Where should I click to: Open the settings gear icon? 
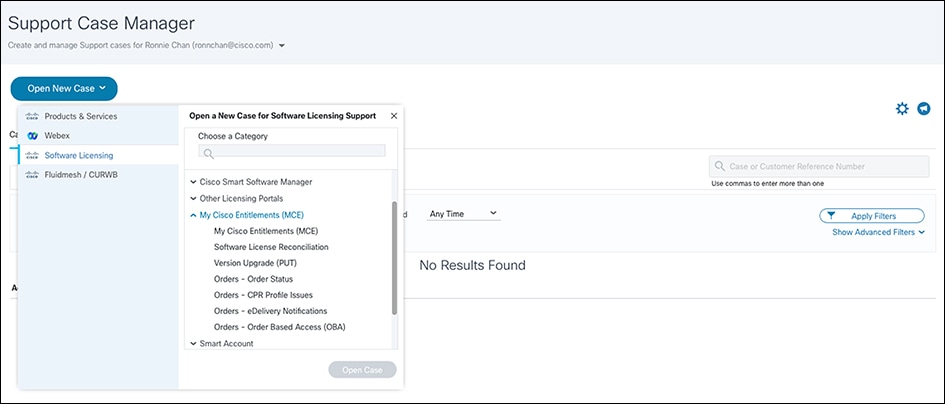pos(902,109)
